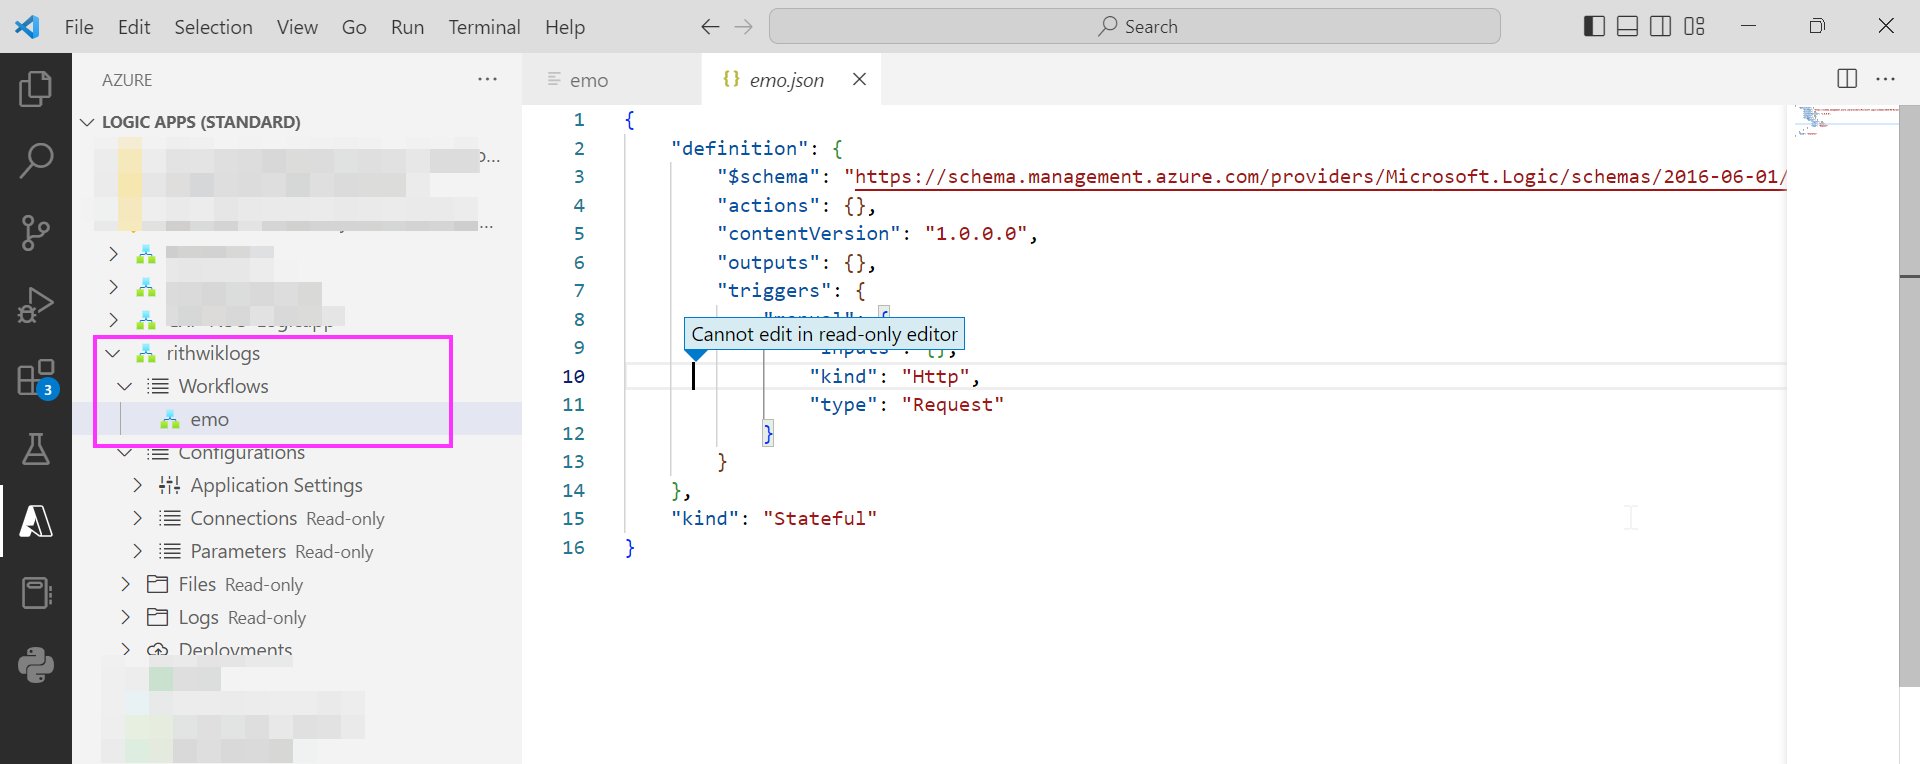1920x764 pixels.
Task: Click the "Request" value on line 11
Action: click(x=952, y=404)
